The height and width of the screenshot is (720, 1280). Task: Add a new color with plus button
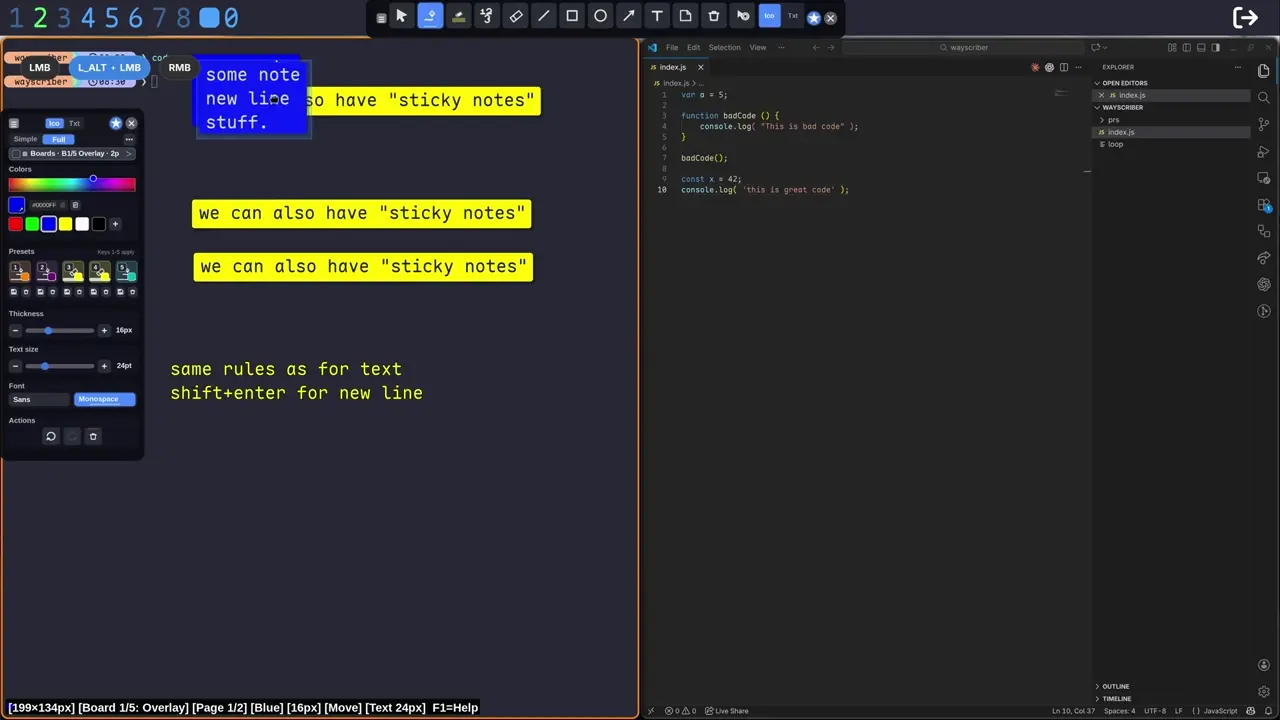115,224
